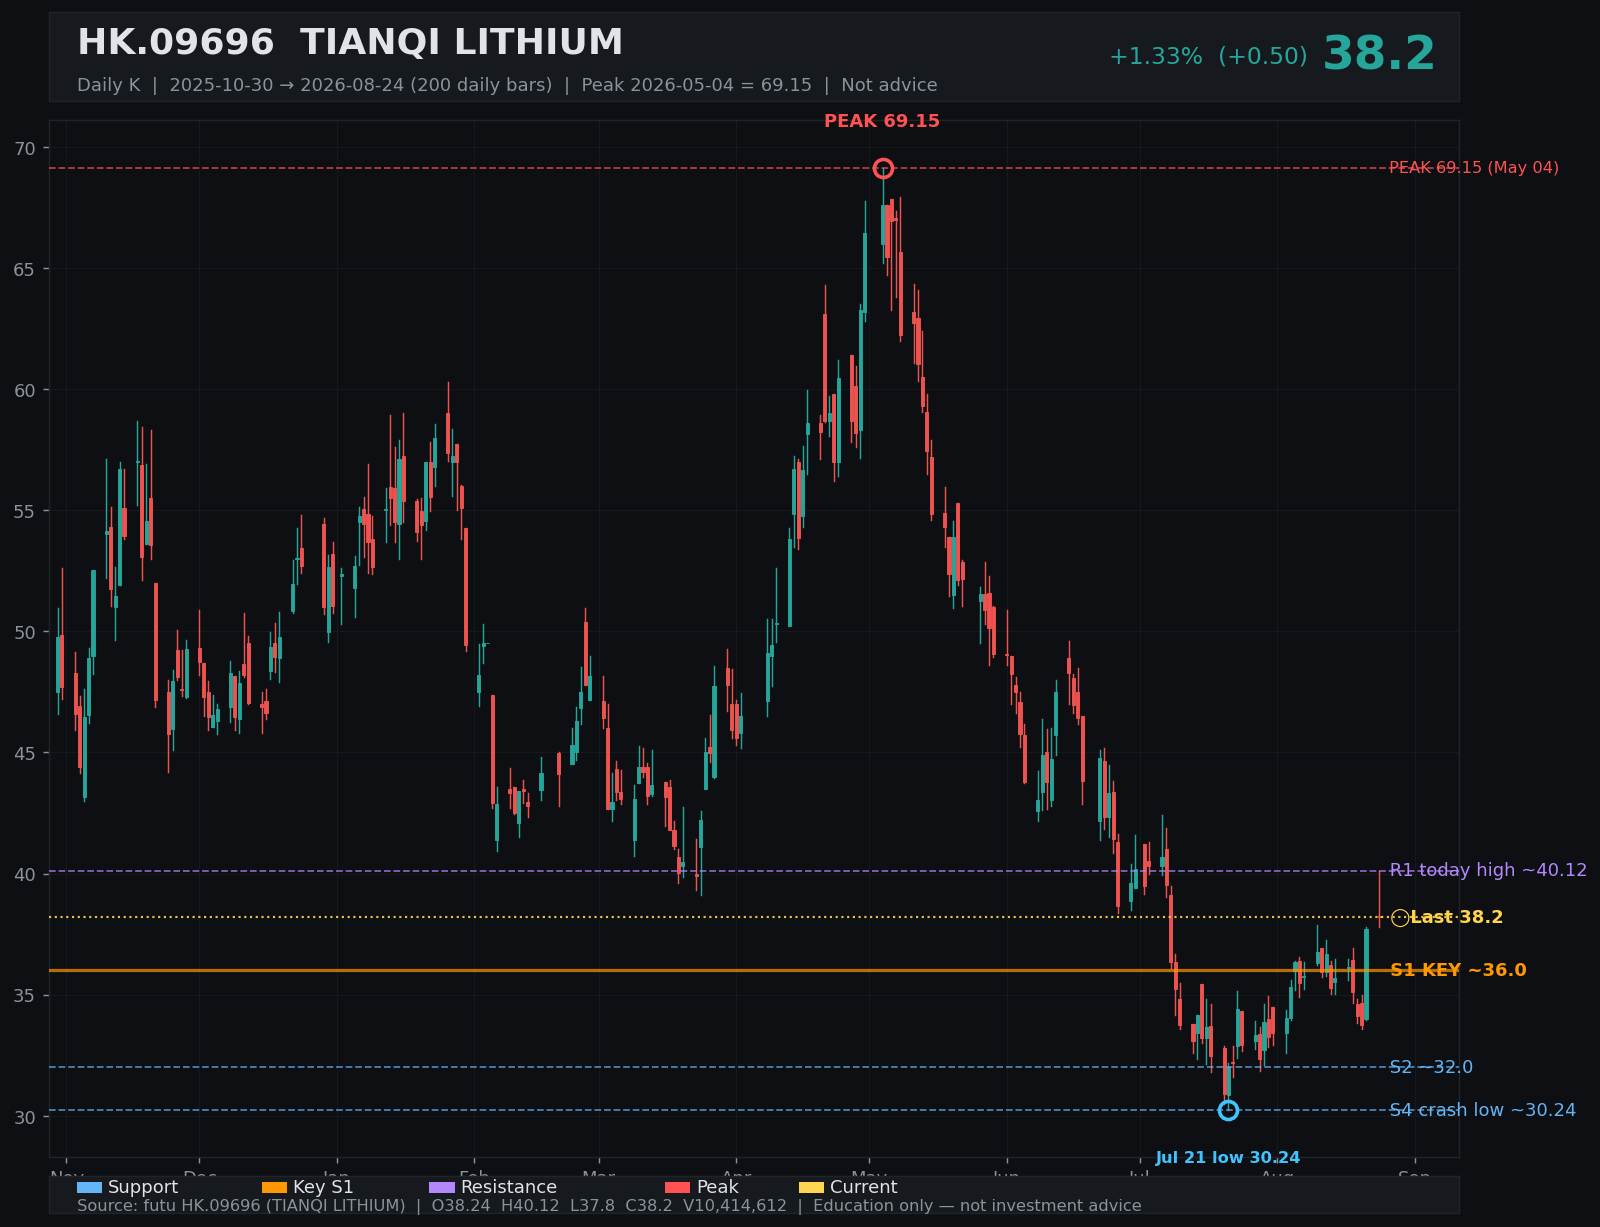Click the purple Resistance legend swatch

[x=442, y=1187]
